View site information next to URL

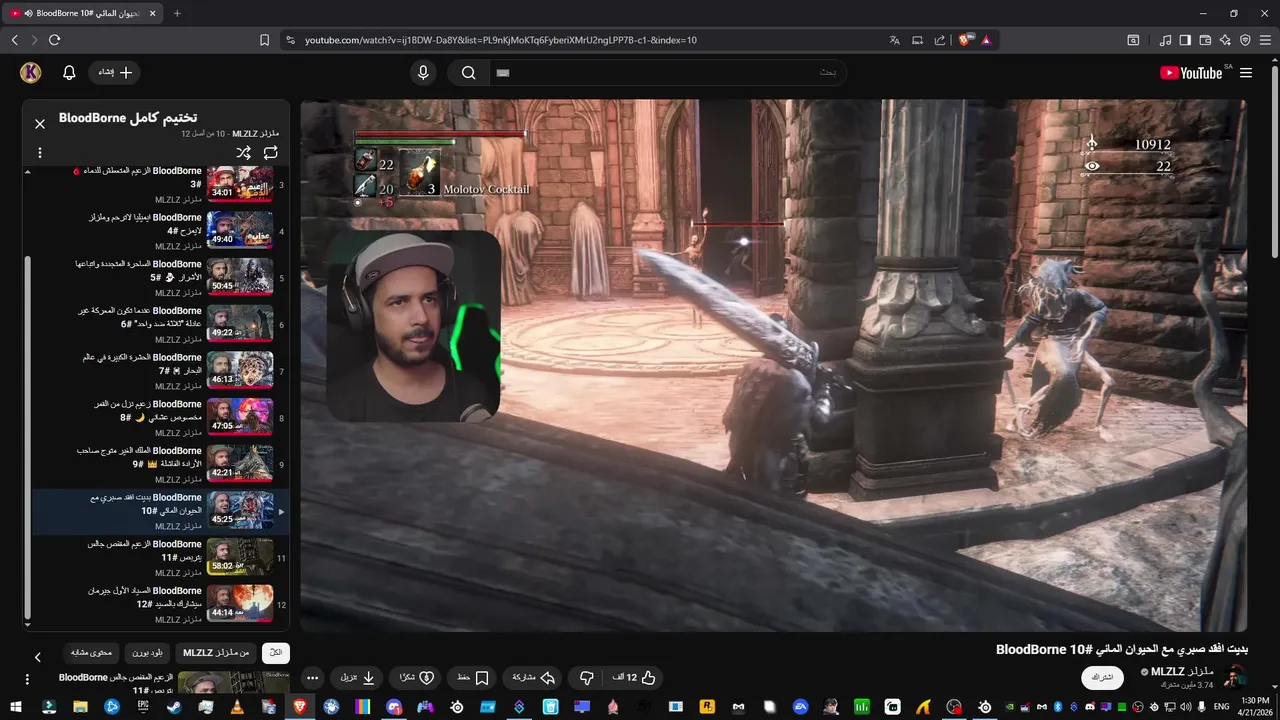click(290, 40)
